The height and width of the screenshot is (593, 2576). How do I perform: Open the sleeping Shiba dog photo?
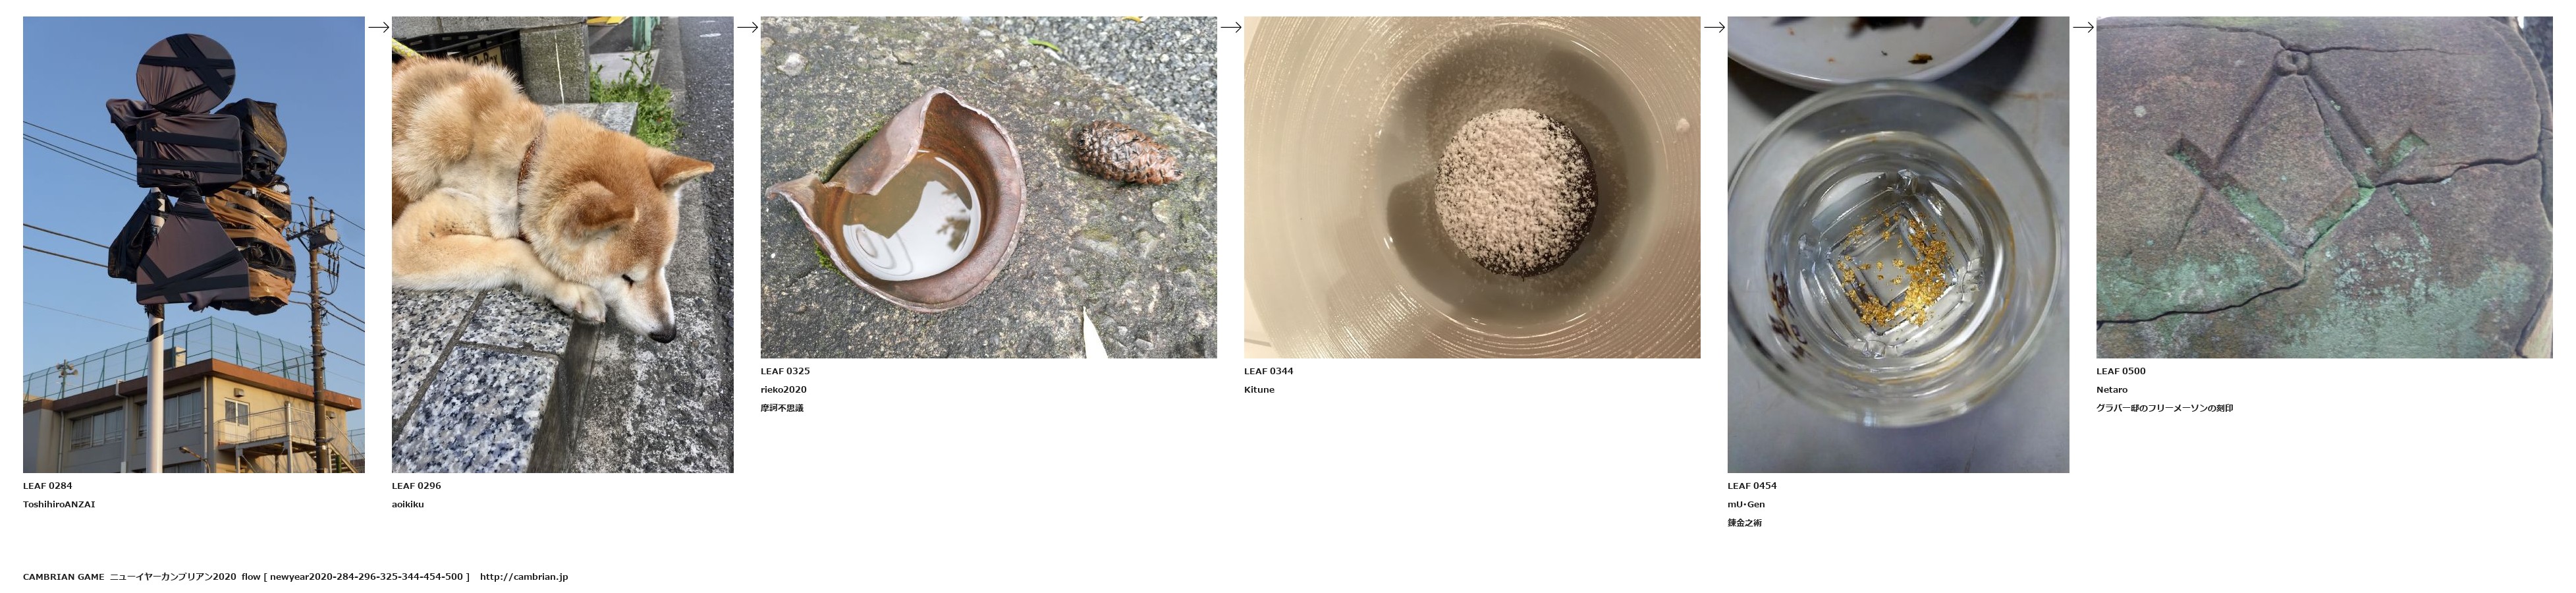click(x=563, y=244)
